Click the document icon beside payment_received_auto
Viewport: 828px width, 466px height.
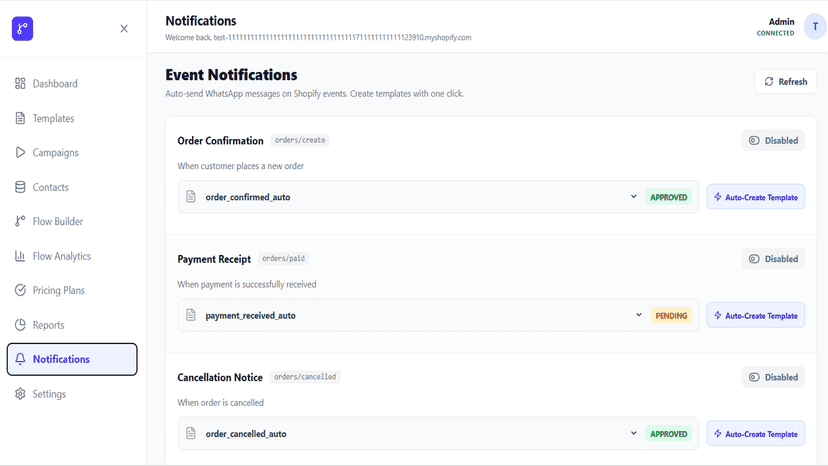pyautogui.click(x=191, y=315)
